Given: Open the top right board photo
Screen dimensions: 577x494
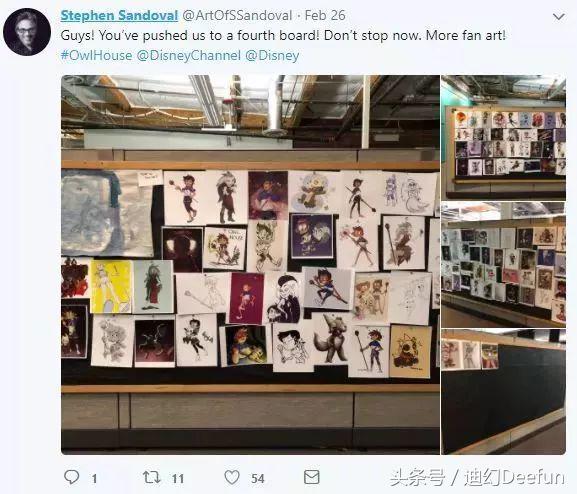Looking at the screenshot, I should point(503,137).
